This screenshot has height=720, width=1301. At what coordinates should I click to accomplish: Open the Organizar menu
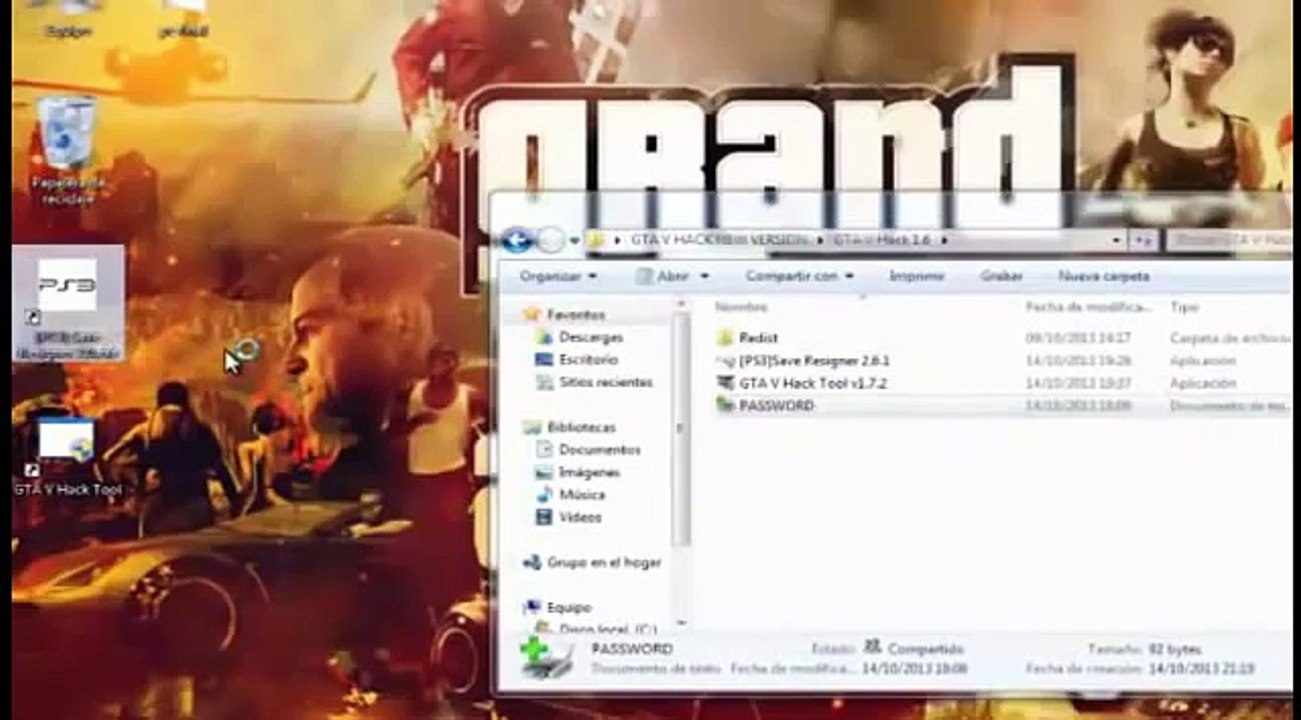tap(558, 276)
